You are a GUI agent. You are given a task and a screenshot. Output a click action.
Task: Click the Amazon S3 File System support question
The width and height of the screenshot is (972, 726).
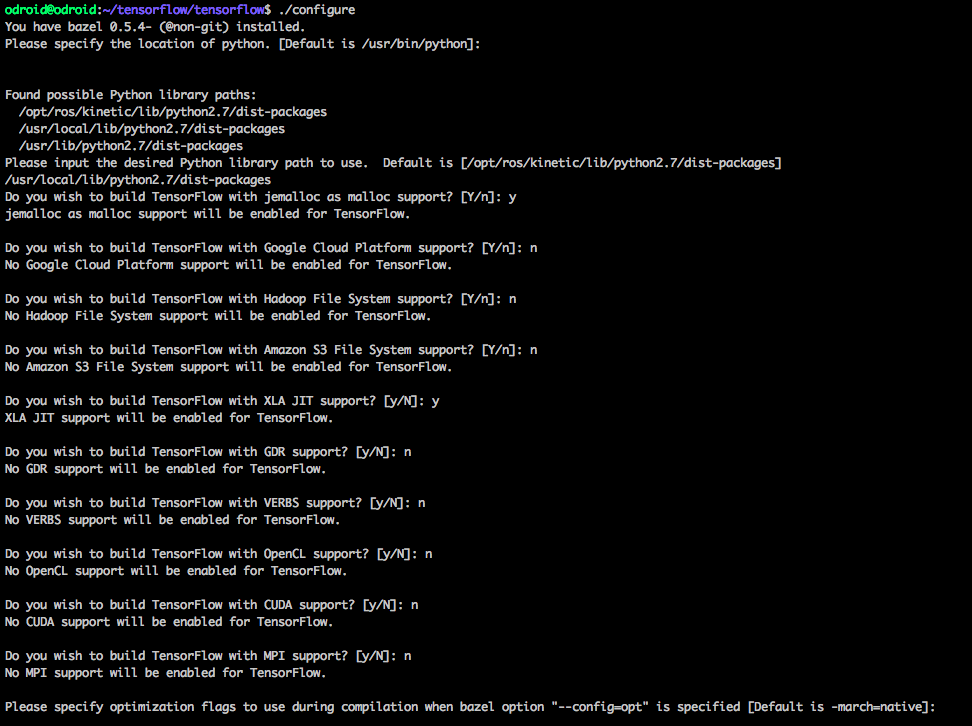[x=270, y=350]
